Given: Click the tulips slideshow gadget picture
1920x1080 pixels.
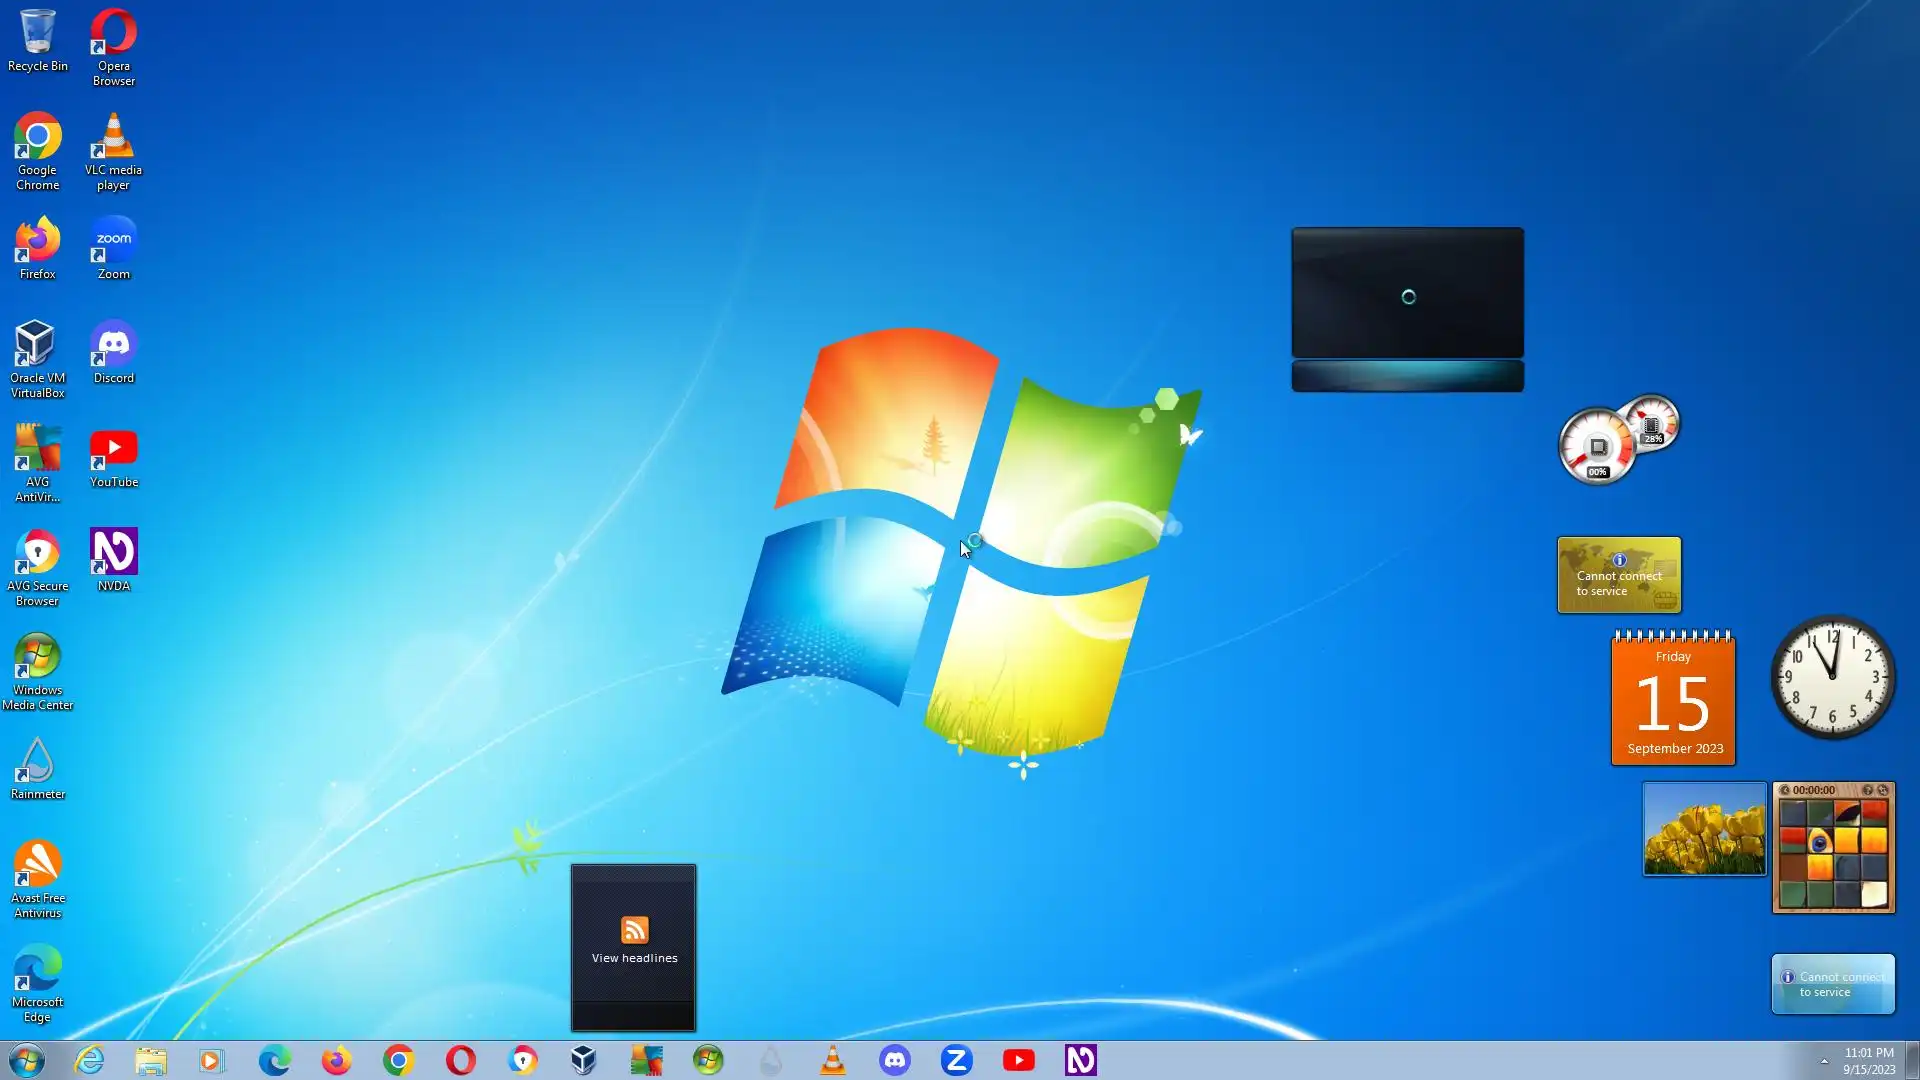Looking at the screenshot, I should (x=1704, y=829).
